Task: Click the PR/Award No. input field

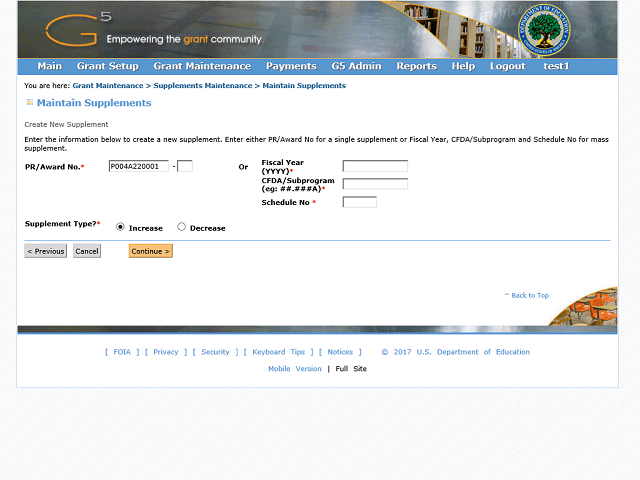Action: click(x=138, y=166)
